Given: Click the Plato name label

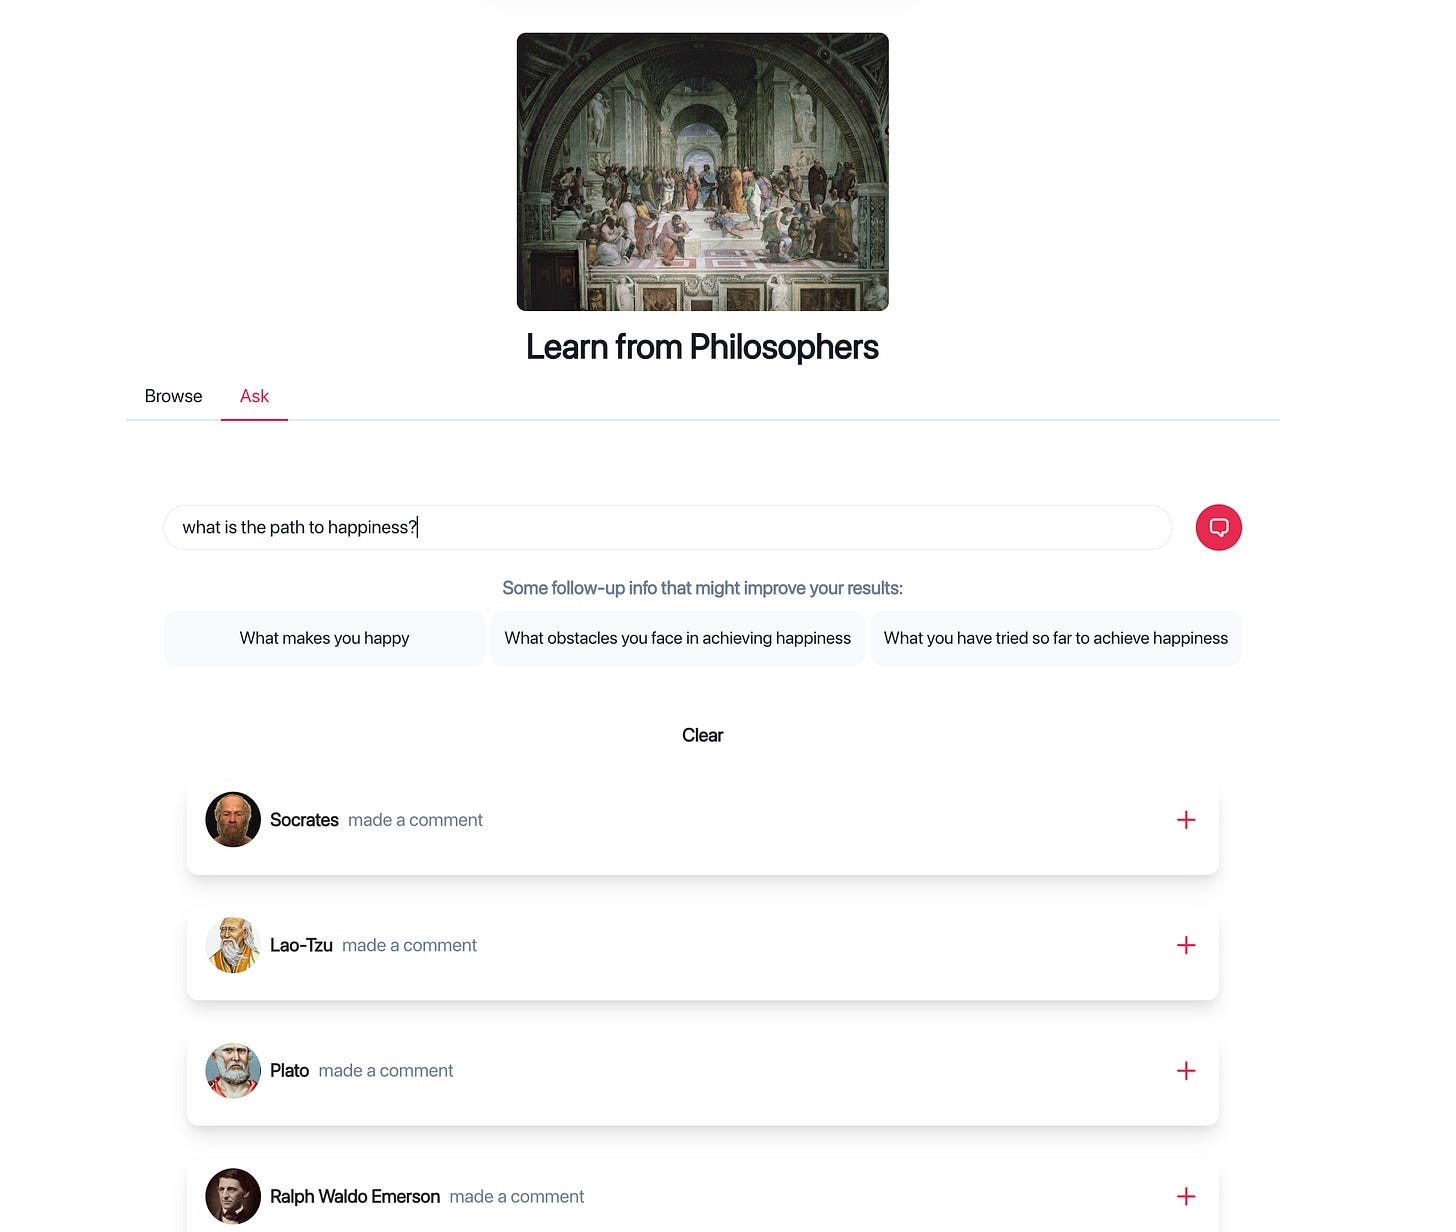Looking at the screenshot, I should (289, 1071).
